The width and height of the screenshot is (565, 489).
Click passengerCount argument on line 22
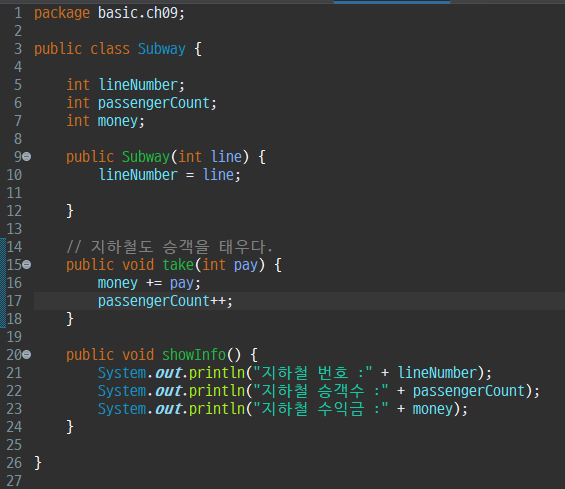[x=469, y=392]
